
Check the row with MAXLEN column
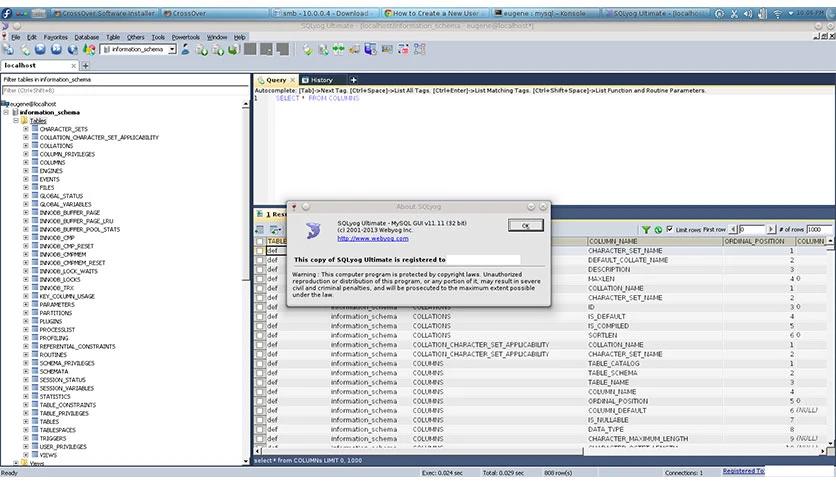click(x=260, y=279)
